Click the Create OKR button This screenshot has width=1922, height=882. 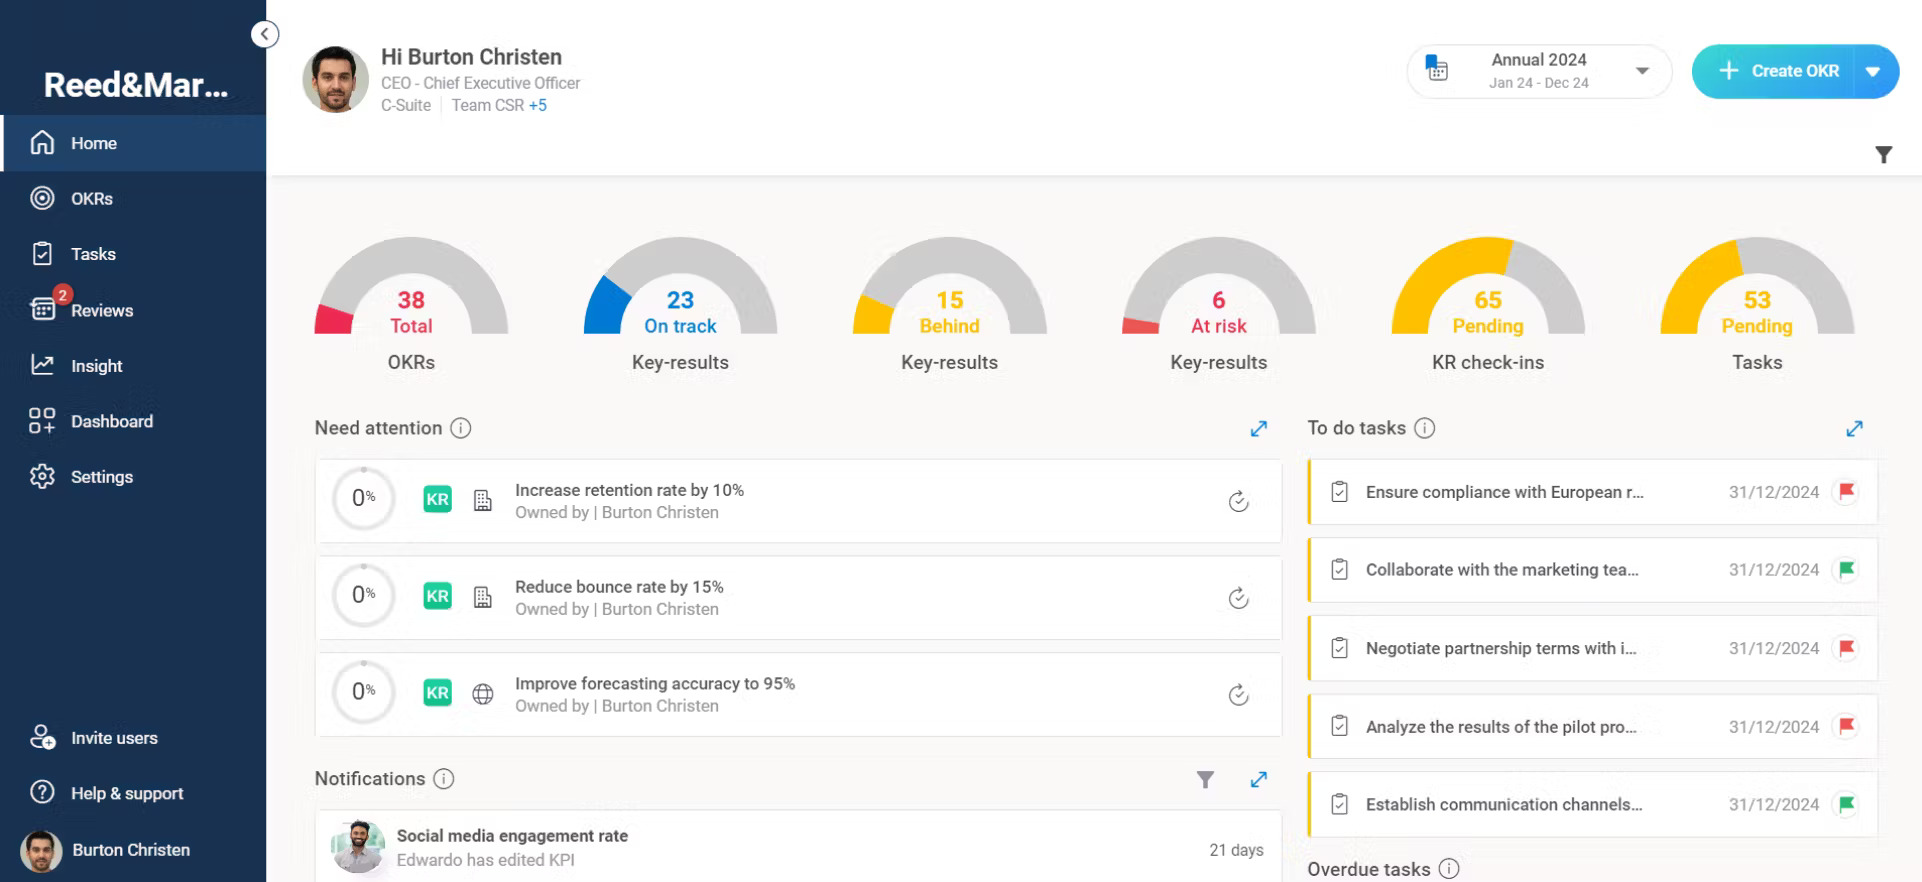1779,72
